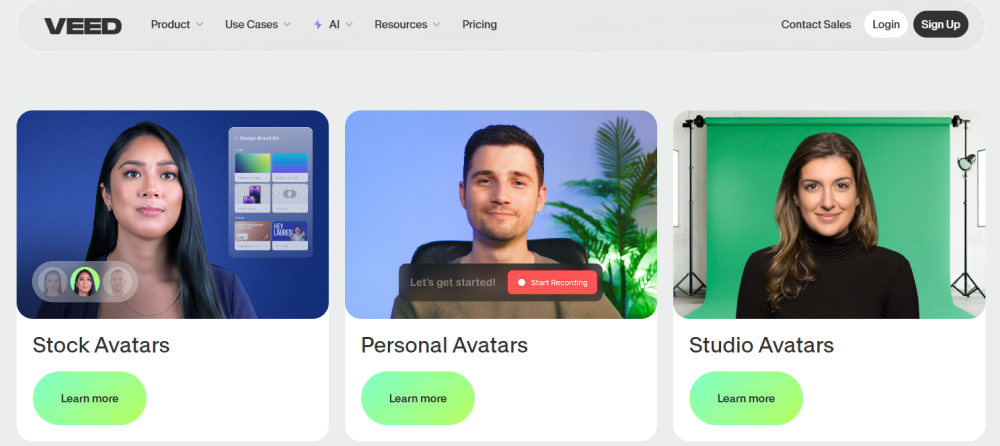Expand the Use Cases dropdown chevron

pyautogui.click(x=287, y=25)
